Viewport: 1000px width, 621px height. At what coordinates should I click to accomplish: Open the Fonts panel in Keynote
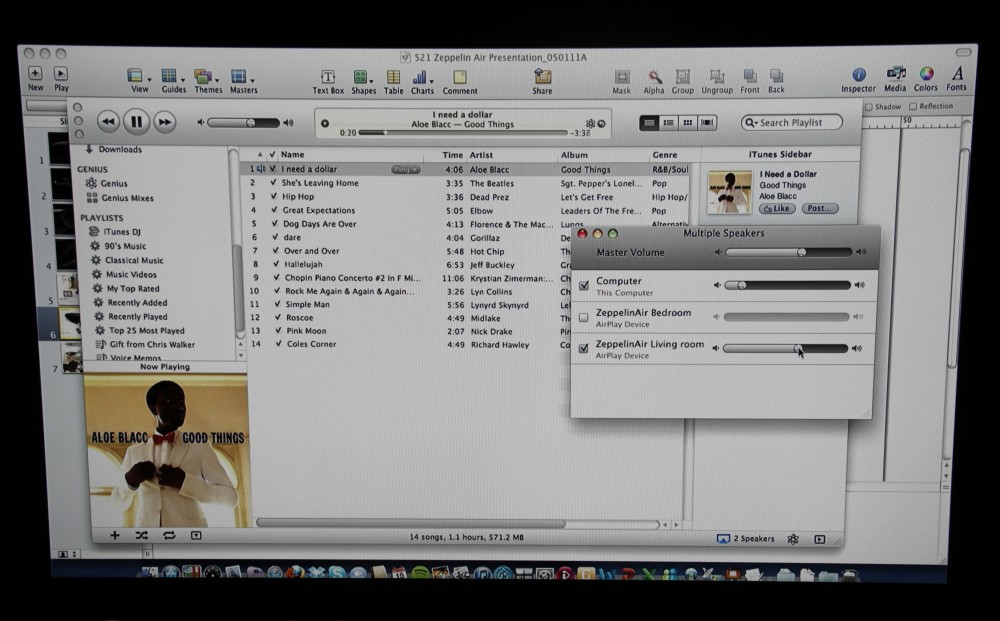[957, 74]
